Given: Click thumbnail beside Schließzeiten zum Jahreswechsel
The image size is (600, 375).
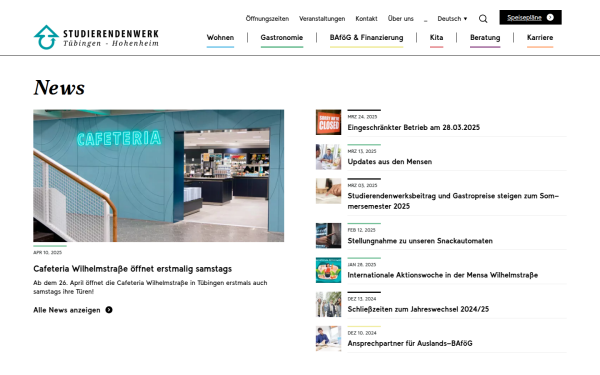Looking at the screenshot, I should [328, 304].
